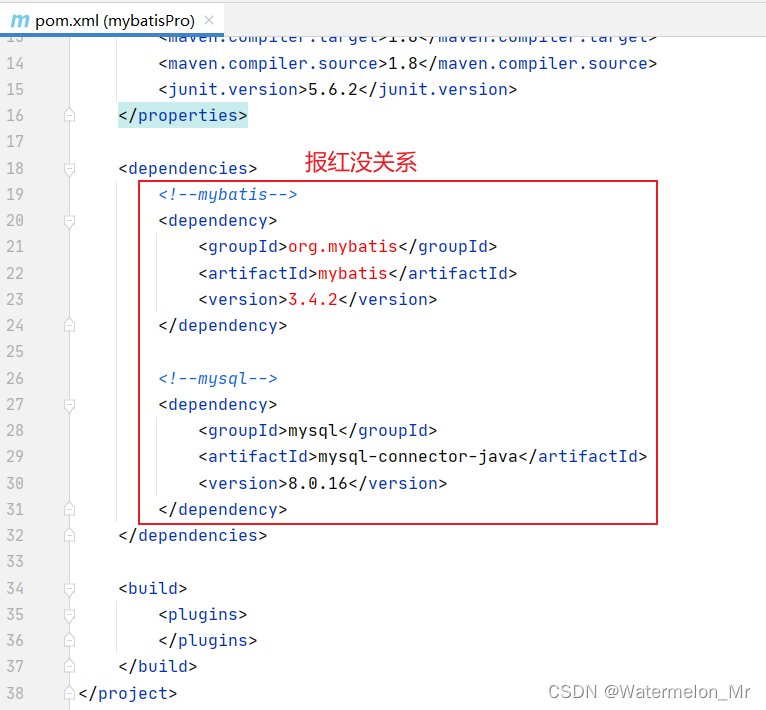Click the closing build tag
Viewport: 766px width, 710px height.
pyautogui.click(x=157, y=667)
